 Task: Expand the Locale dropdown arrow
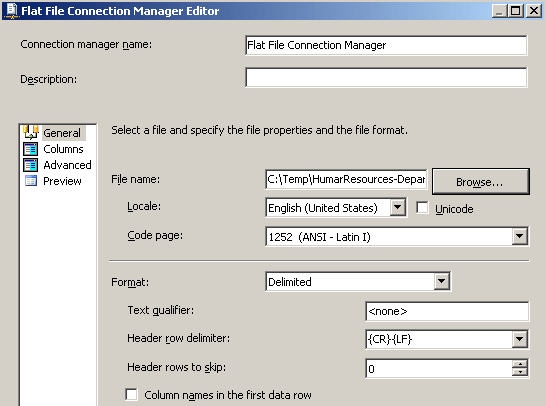(398, 208)
